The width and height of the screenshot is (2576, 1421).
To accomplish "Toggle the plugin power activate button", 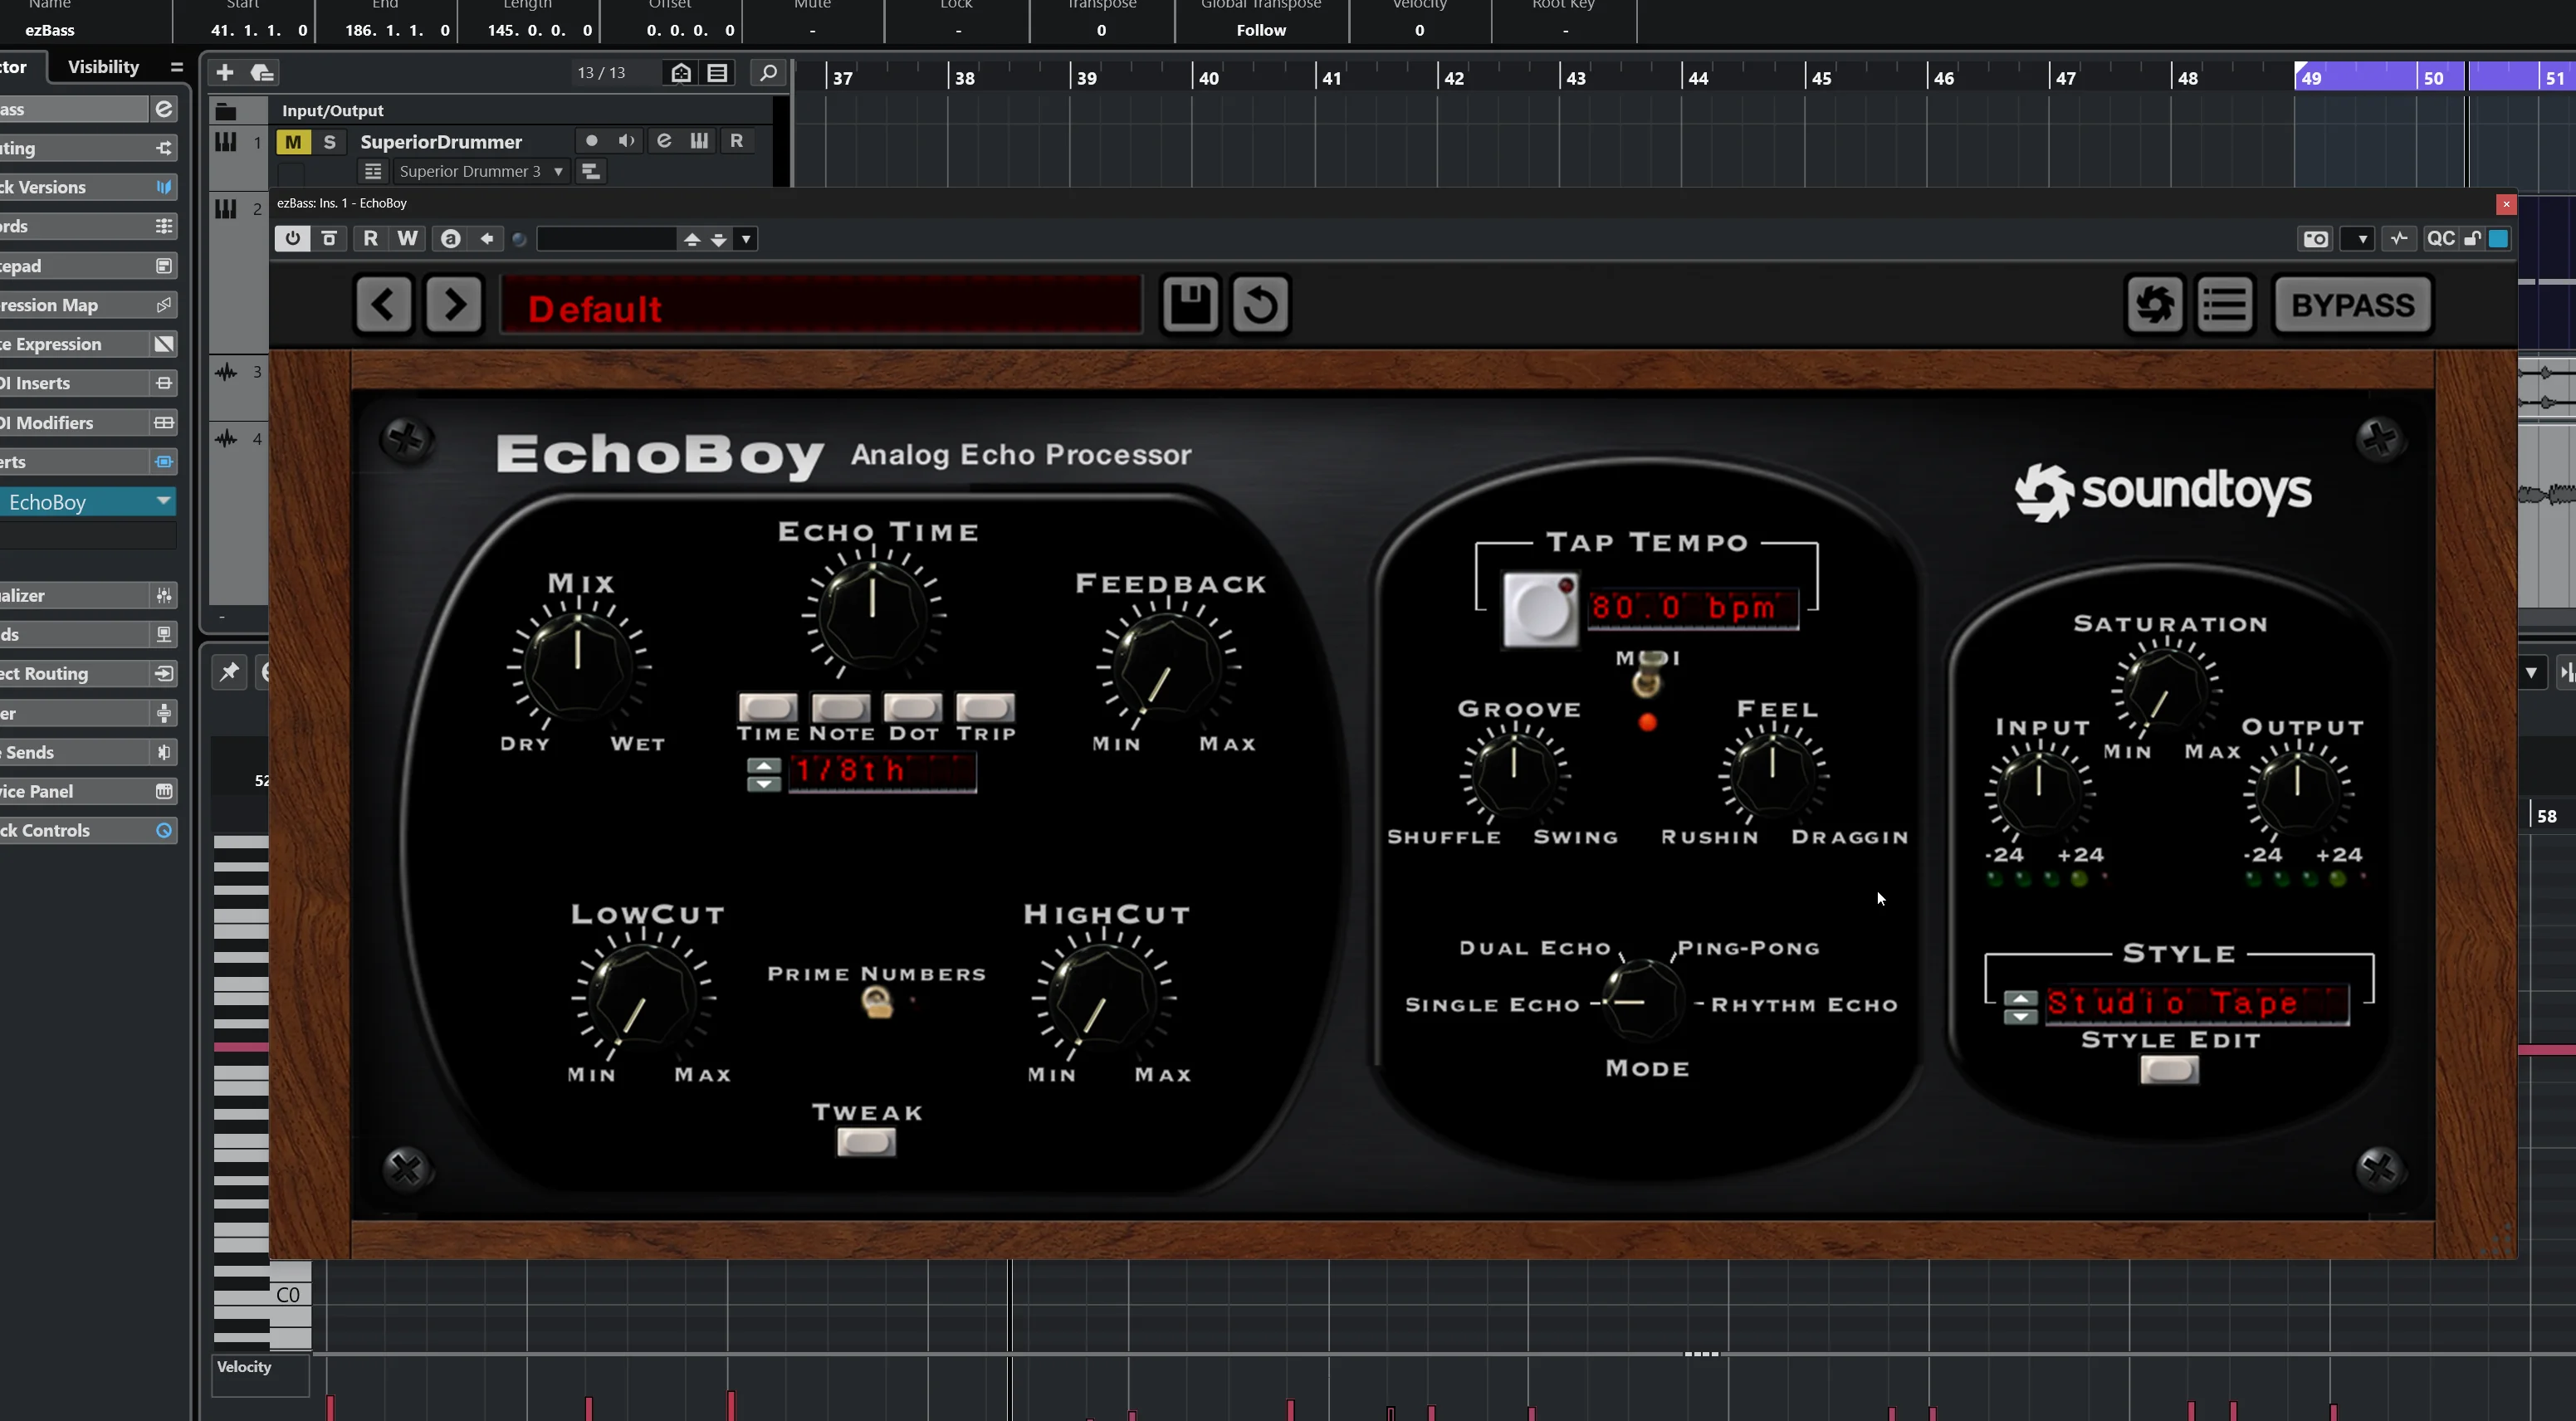I will [292, 239].
